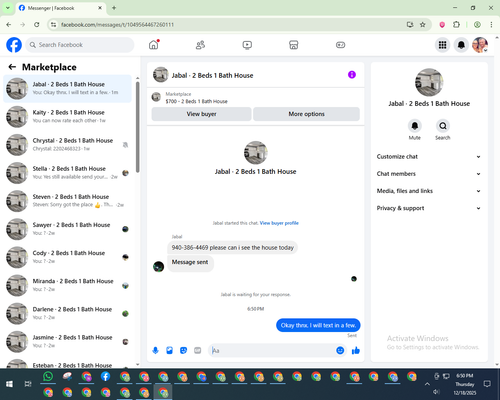Click the sent message Okay thnx bubble

tap(318, 325)
